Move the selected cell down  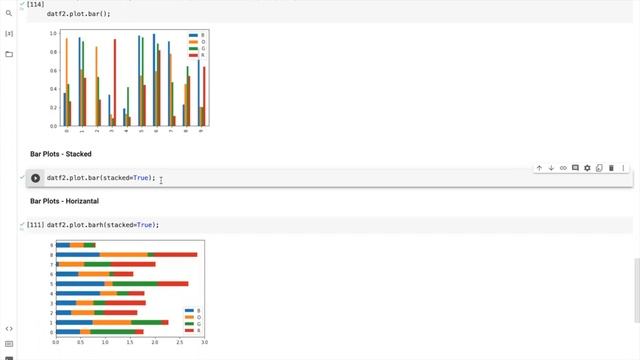pos(551,168)
